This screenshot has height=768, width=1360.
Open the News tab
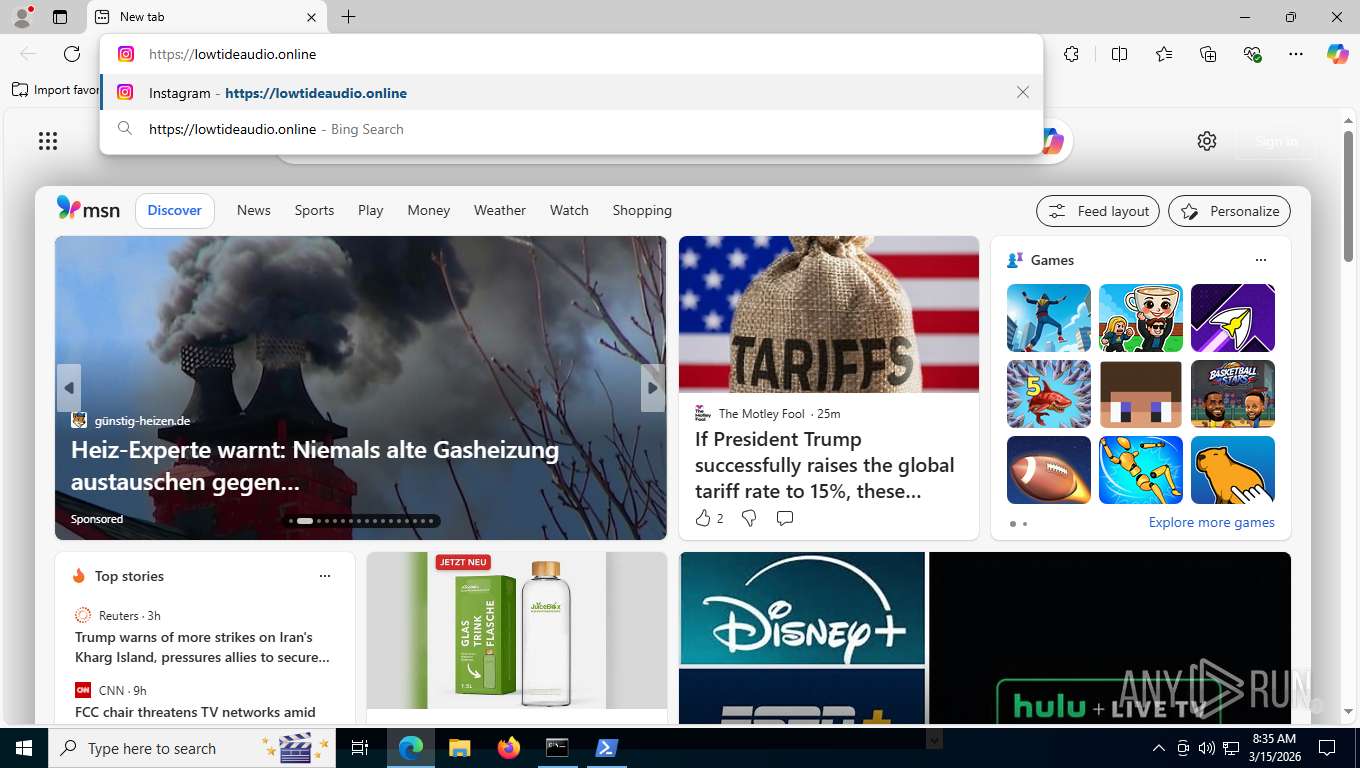[254, 210]
